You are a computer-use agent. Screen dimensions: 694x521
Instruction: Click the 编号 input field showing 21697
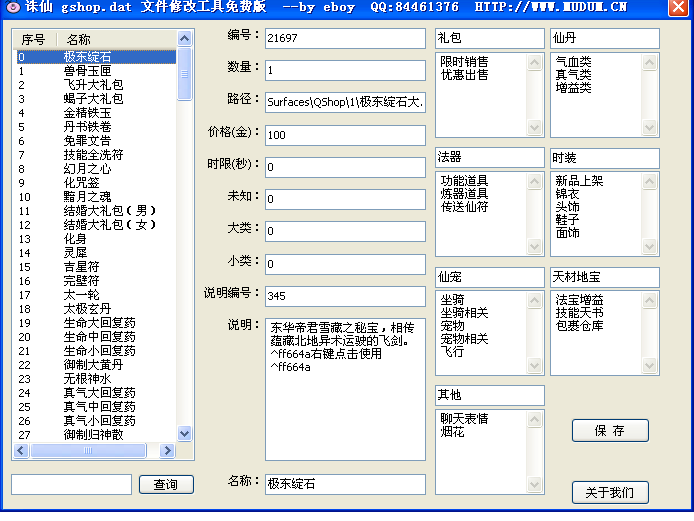(x=344, y=38)
